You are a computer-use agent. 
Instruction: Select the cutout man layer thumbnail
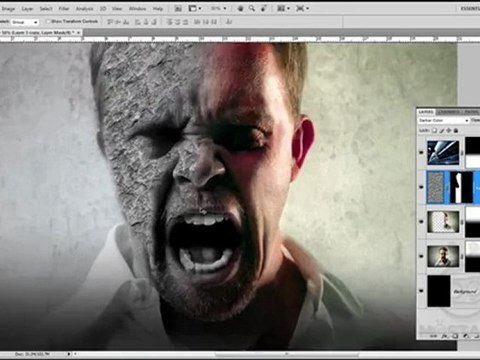tap(443, 222)
